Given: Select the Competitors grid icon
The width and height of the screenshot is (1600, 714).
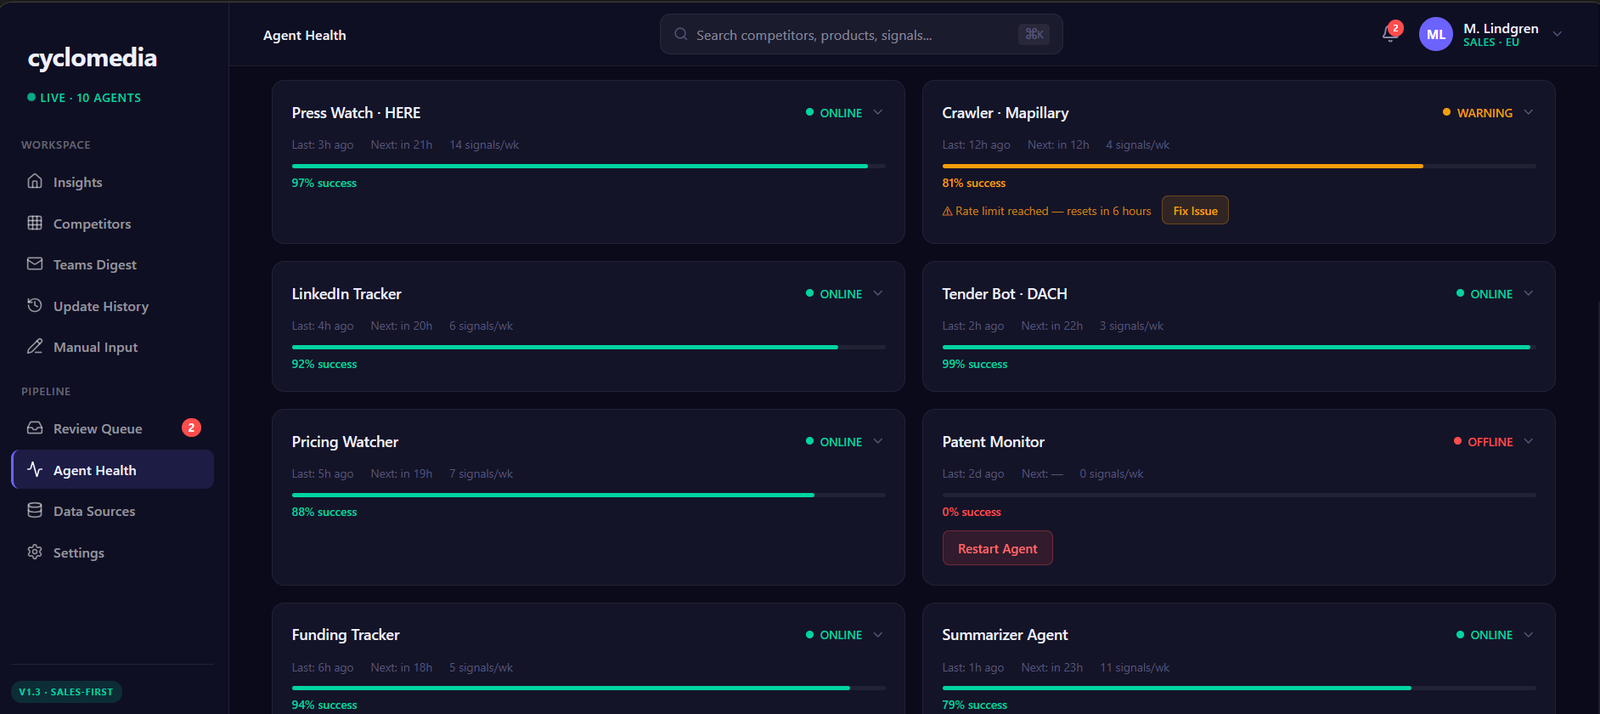Looking at the screenshot, I should tap(35, 223).
